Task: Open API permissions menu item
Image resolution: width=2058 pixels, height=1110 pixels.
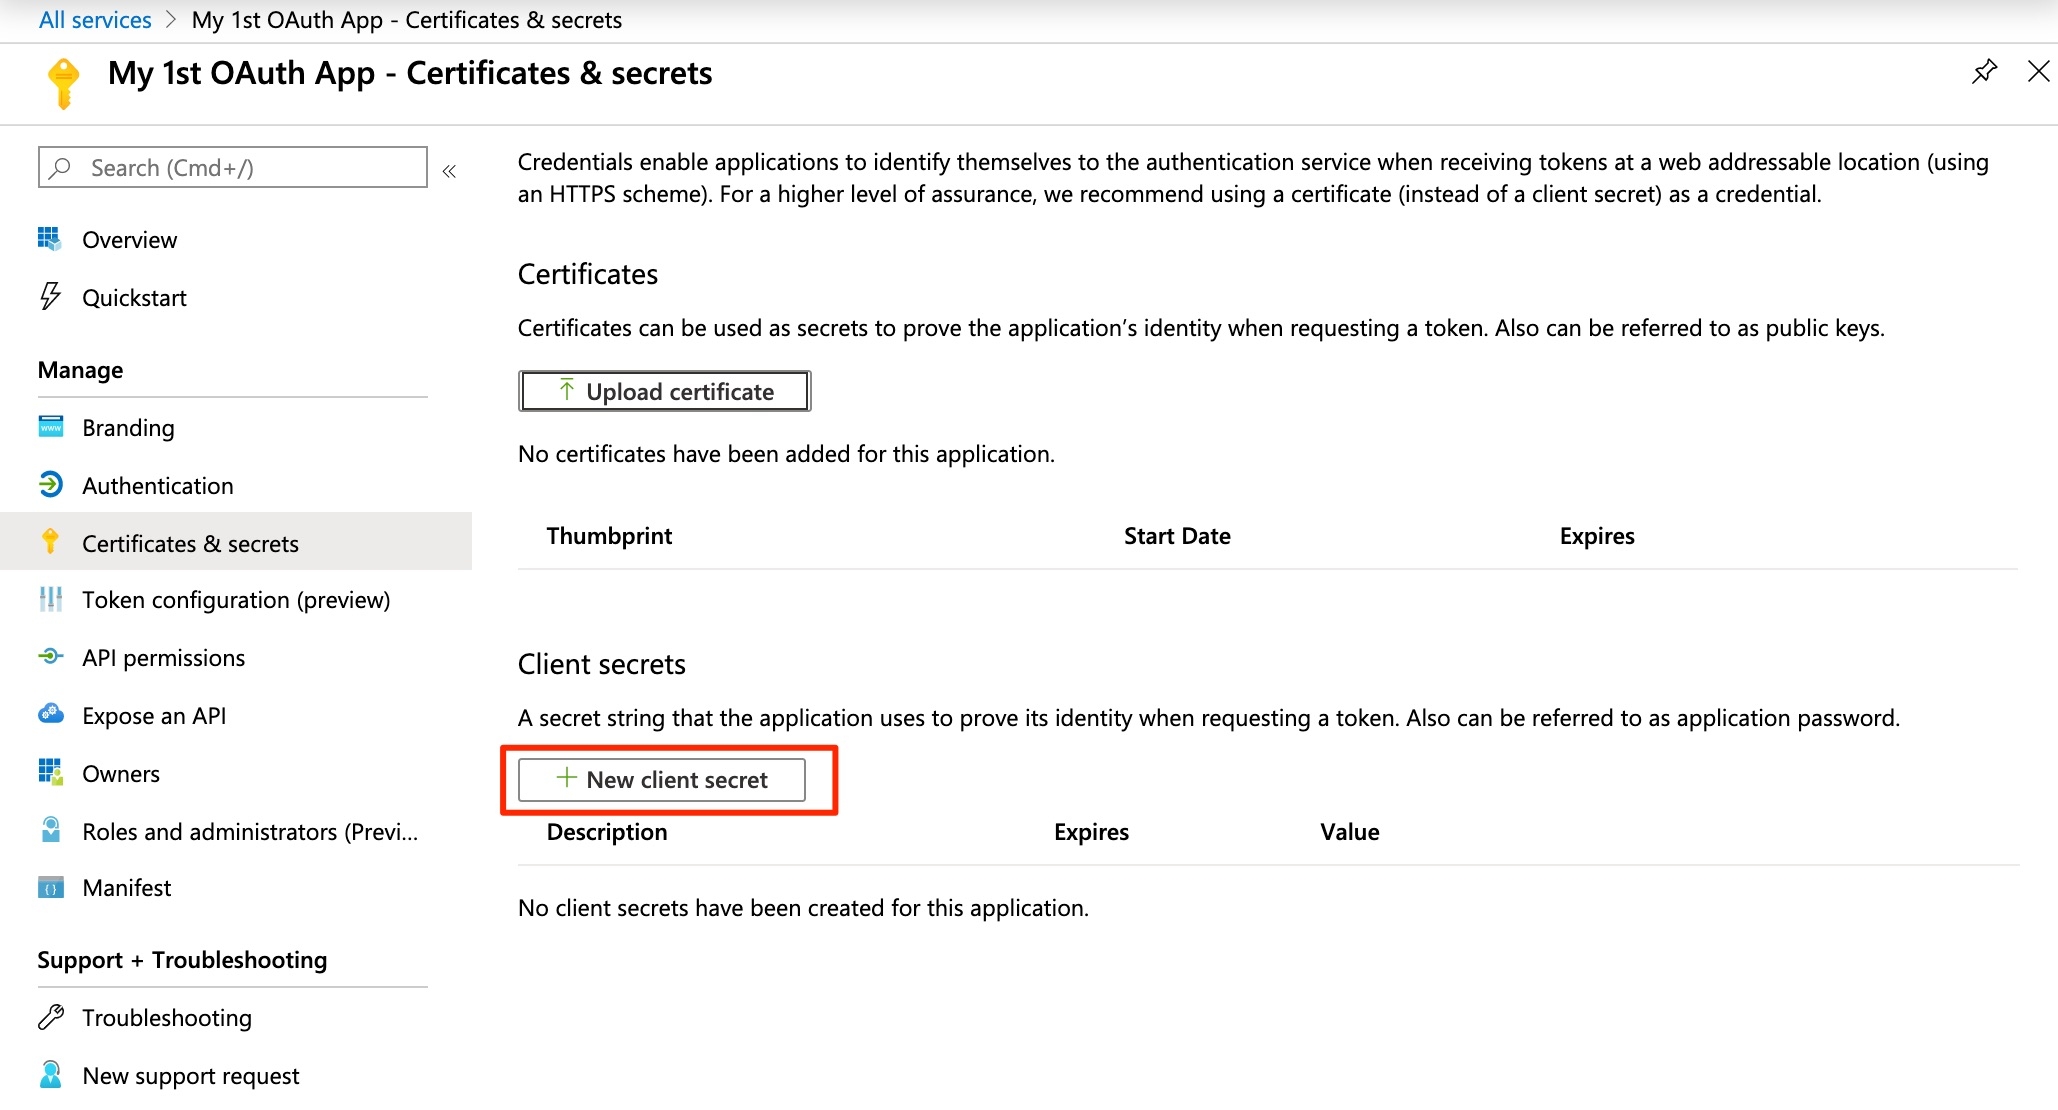Action: point(163,658)
